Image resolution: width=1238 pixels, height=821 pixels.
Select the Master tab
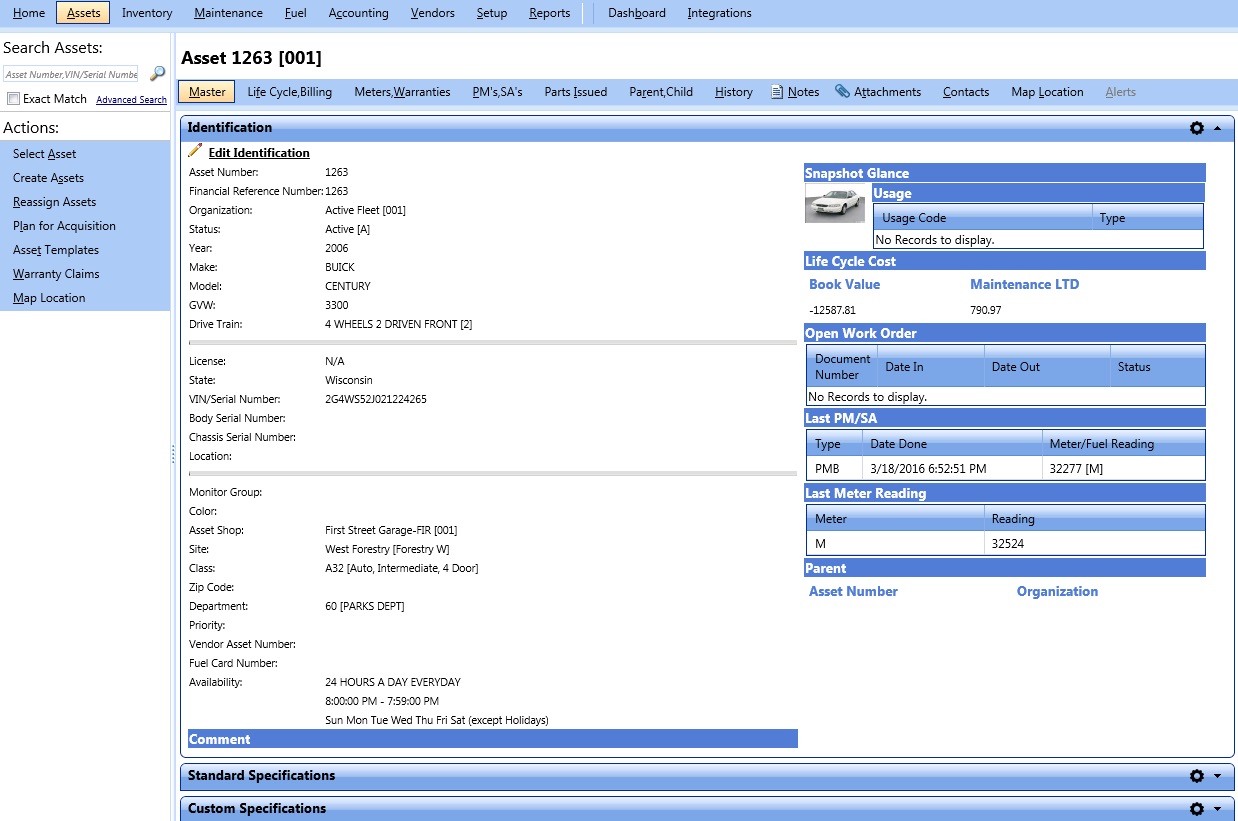coord(207,92)
